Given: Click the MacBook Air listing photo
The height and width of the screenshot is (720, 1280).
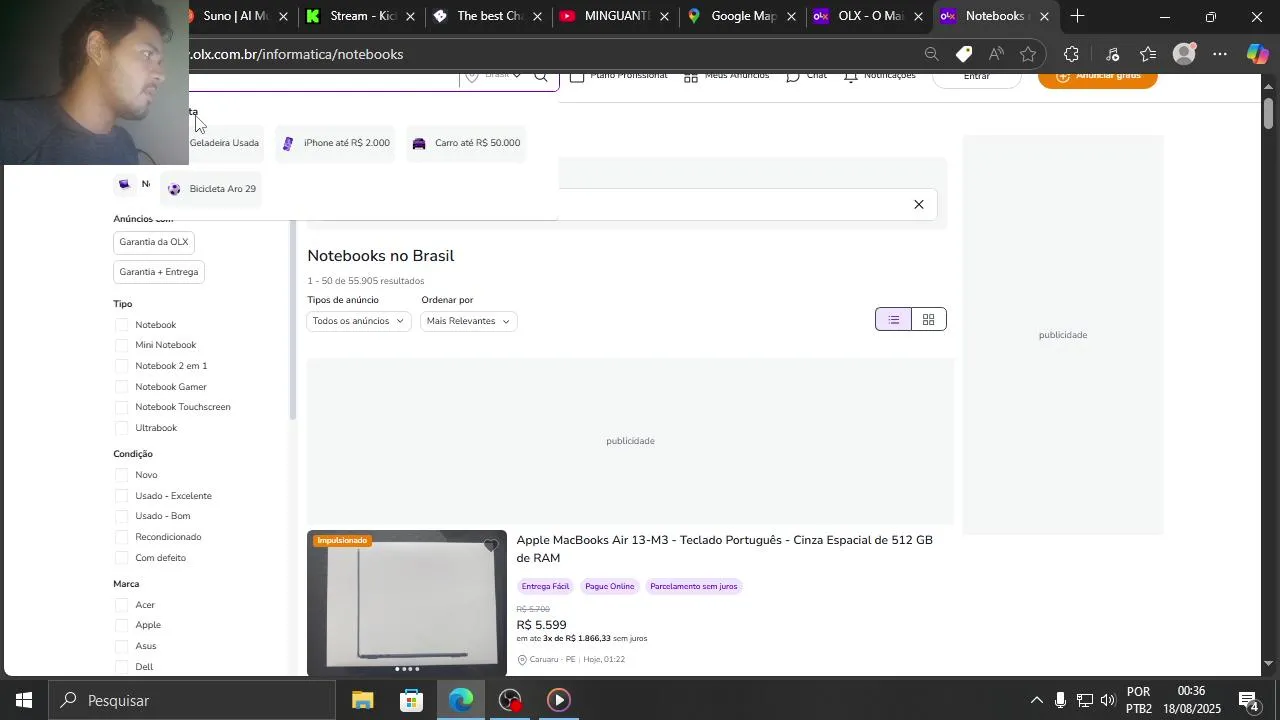Looking at the screenshot, I should click(x=407, y=603).
